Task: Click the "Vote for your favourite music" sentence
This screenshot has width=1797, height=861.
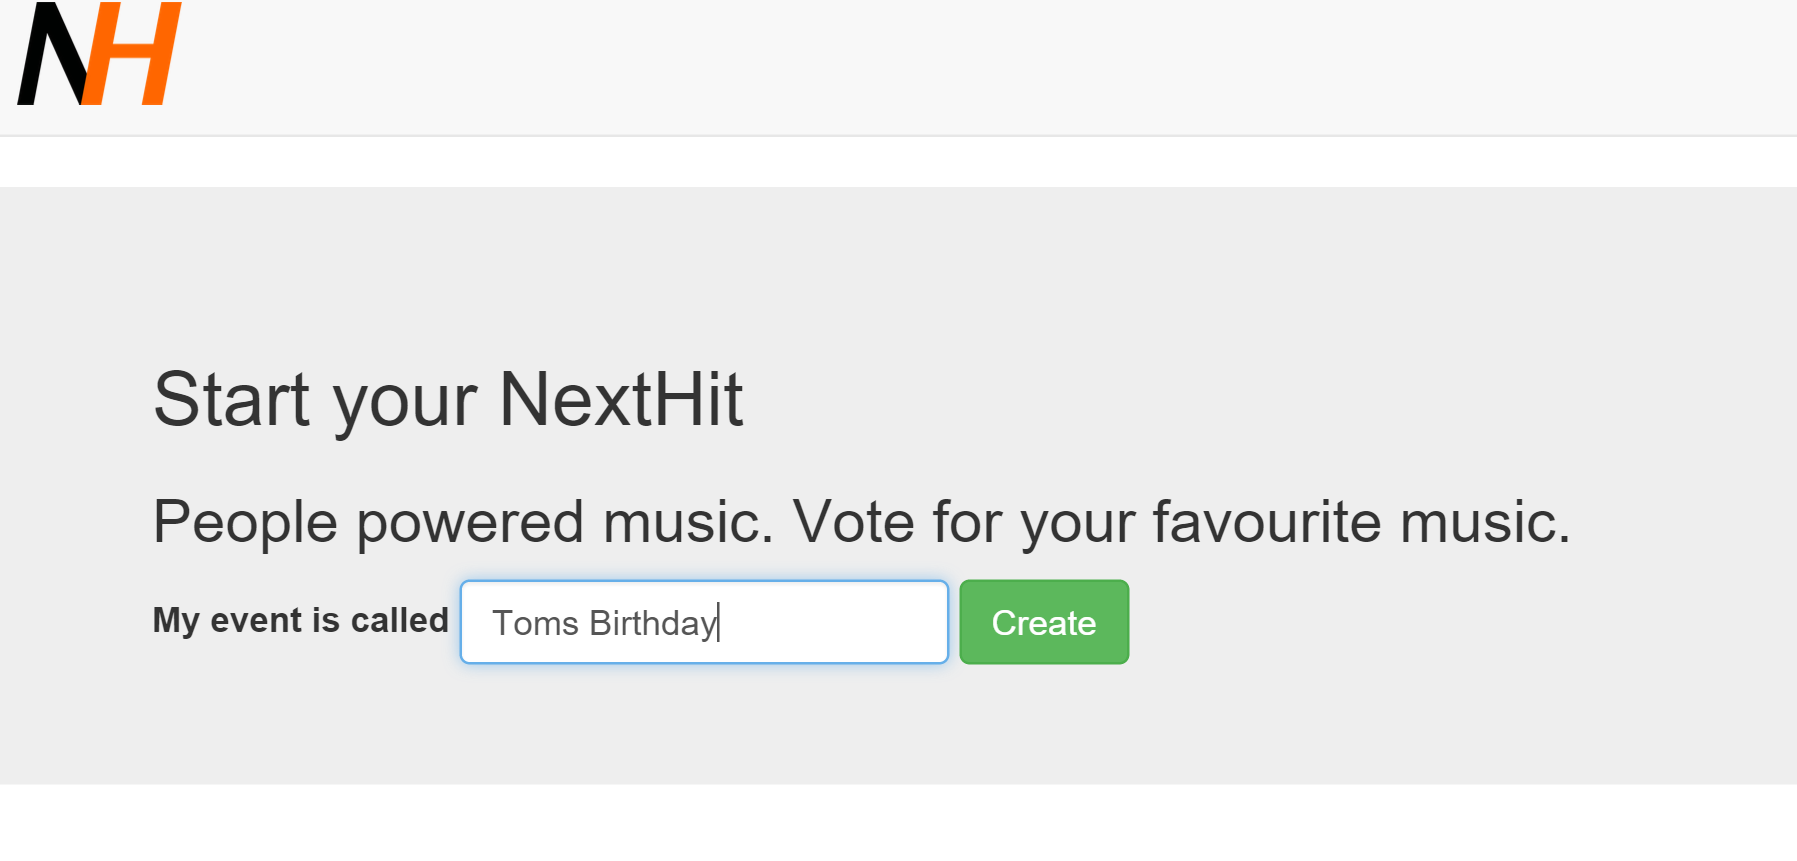Action: (x=1180, y=522)
